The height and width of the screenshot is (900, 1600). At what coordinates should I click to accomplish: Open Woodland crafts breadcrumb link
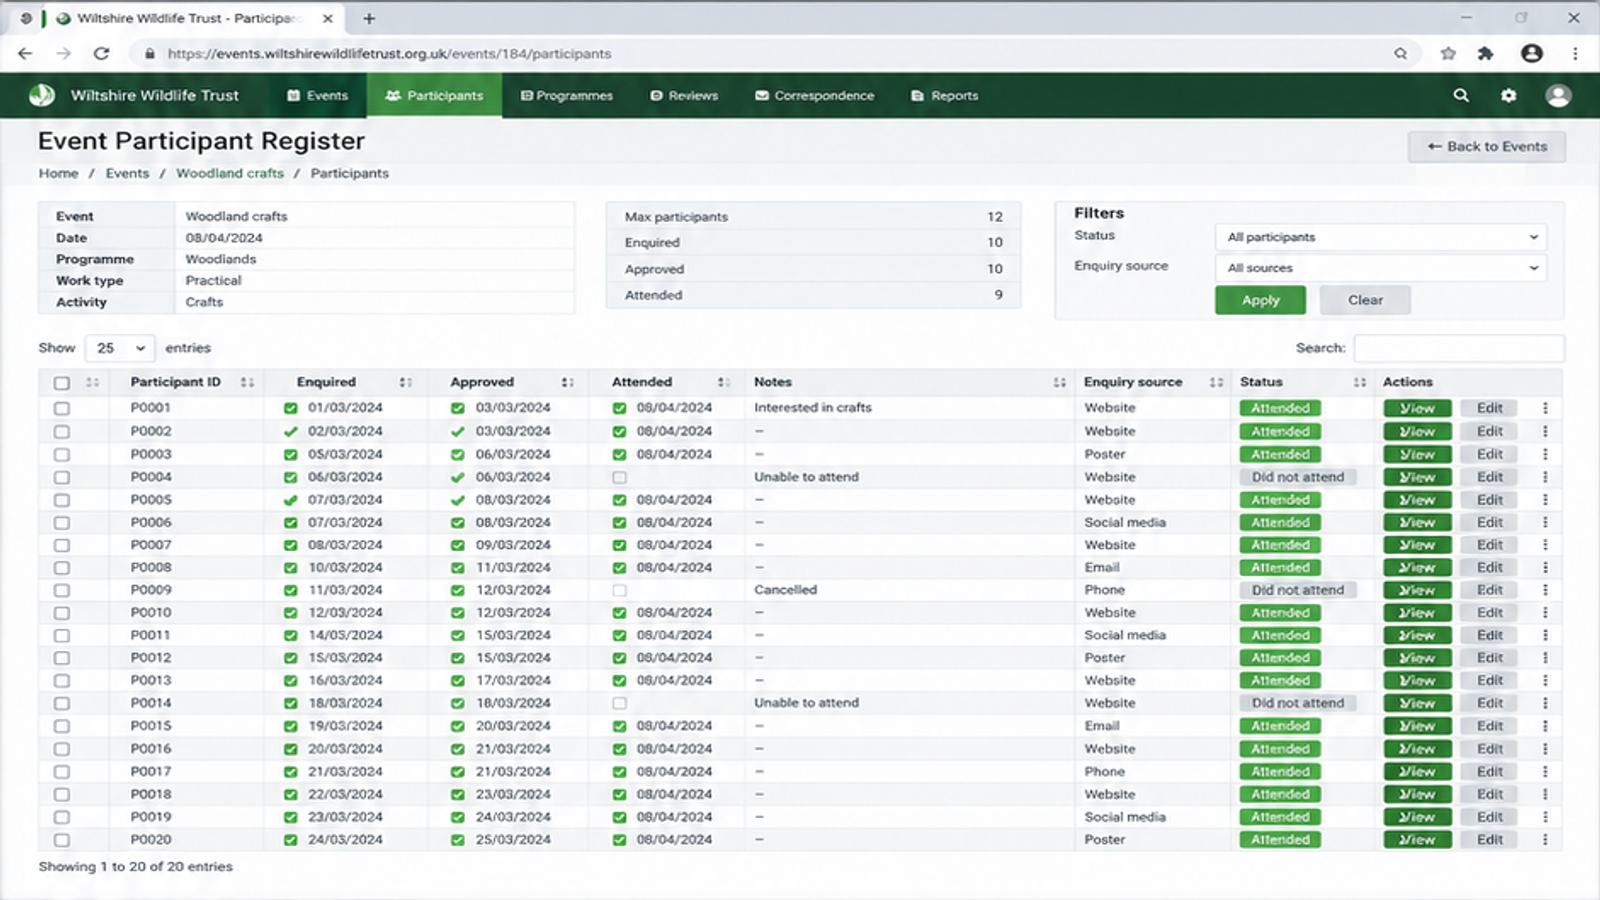click(x=230, y=173)
